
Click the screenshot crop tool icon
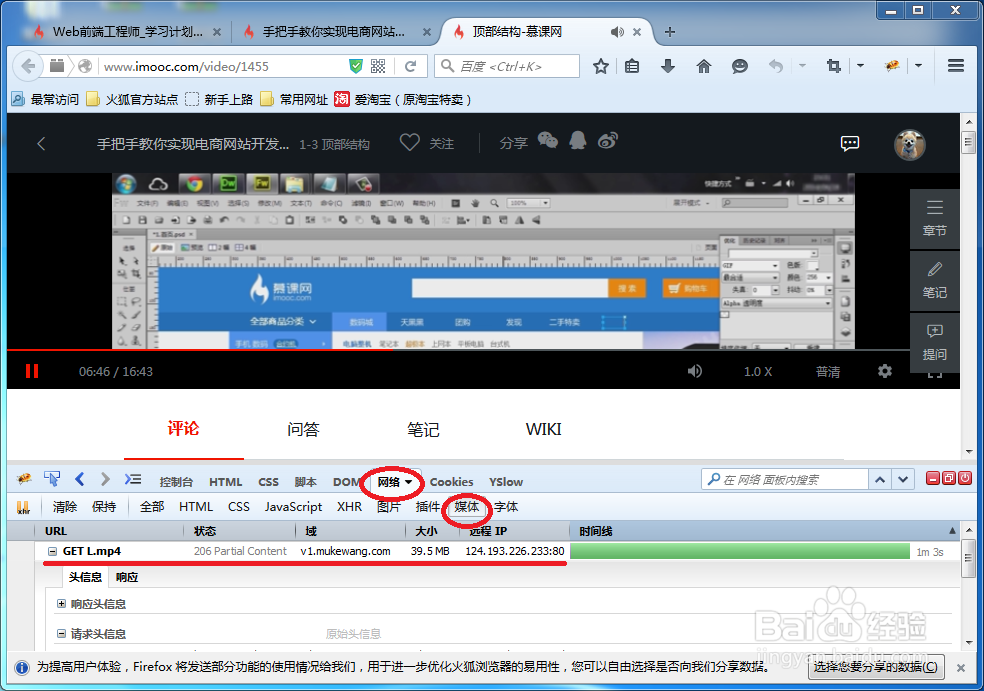833,66
